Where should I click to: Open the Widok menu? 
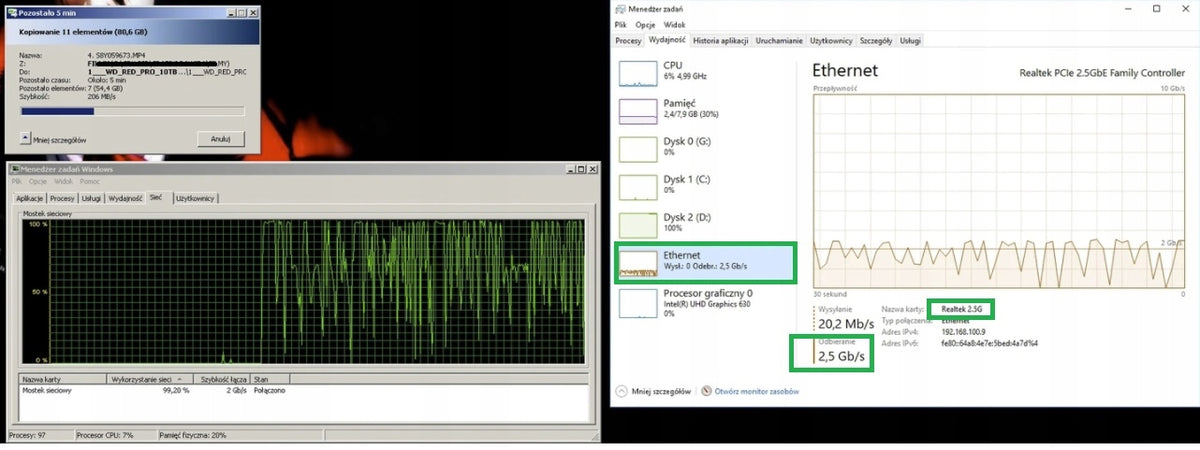point(674,22)
